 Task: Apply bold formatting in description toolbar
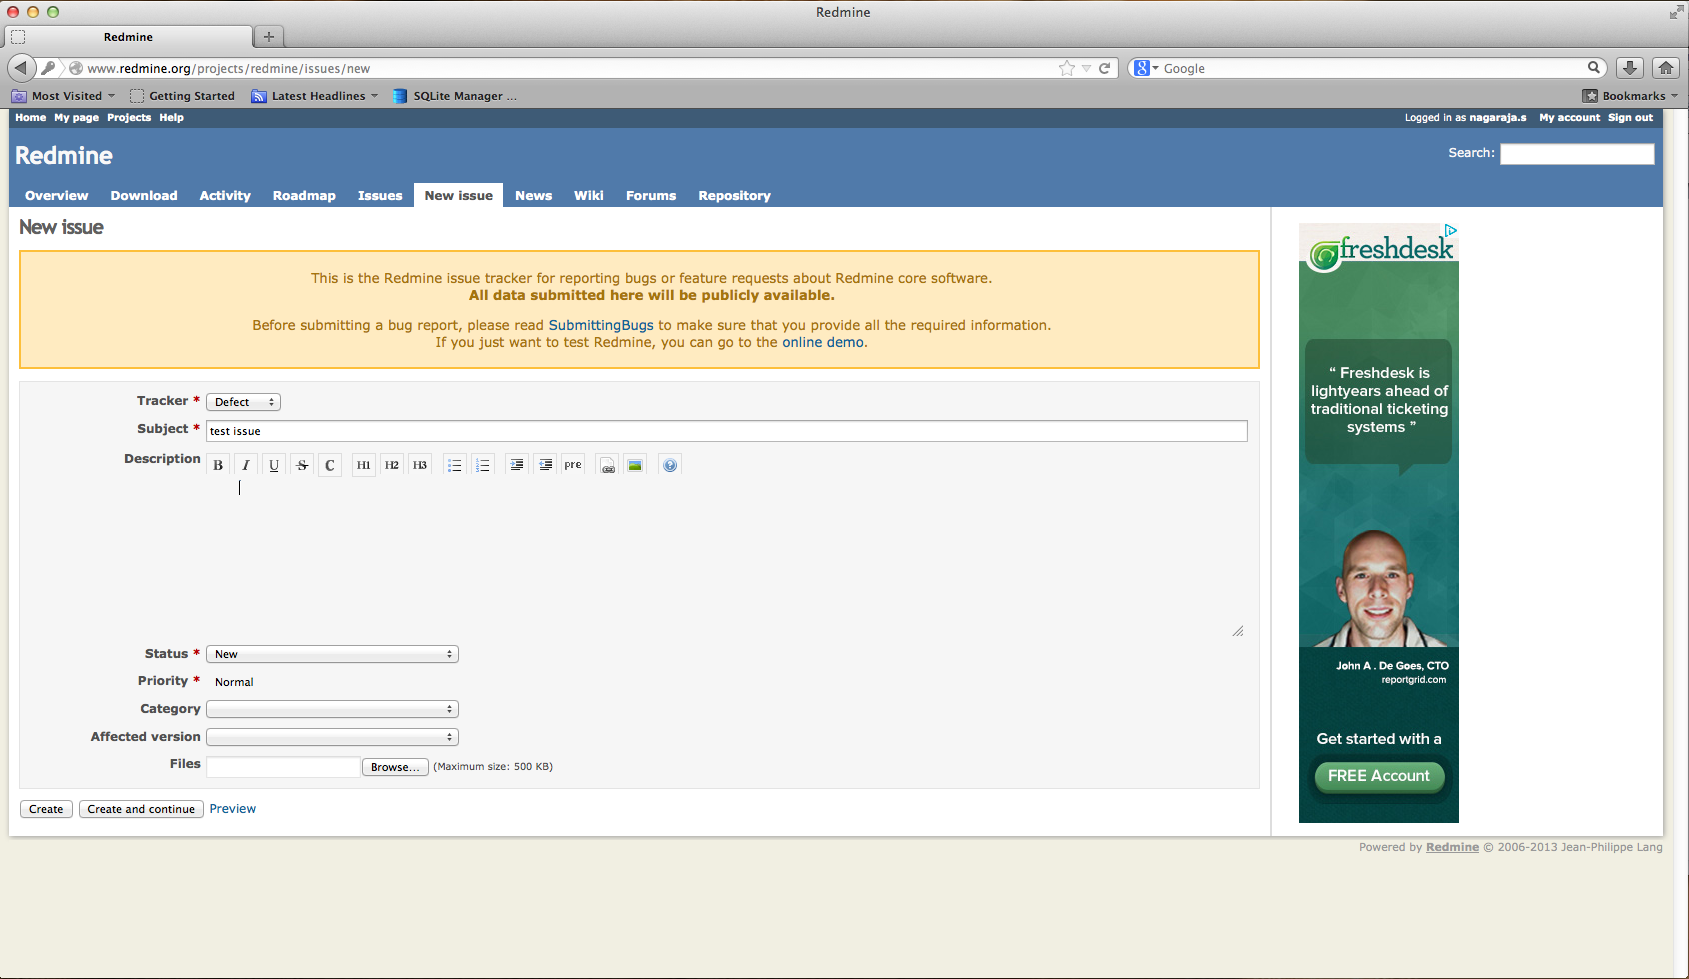(218, 465)
